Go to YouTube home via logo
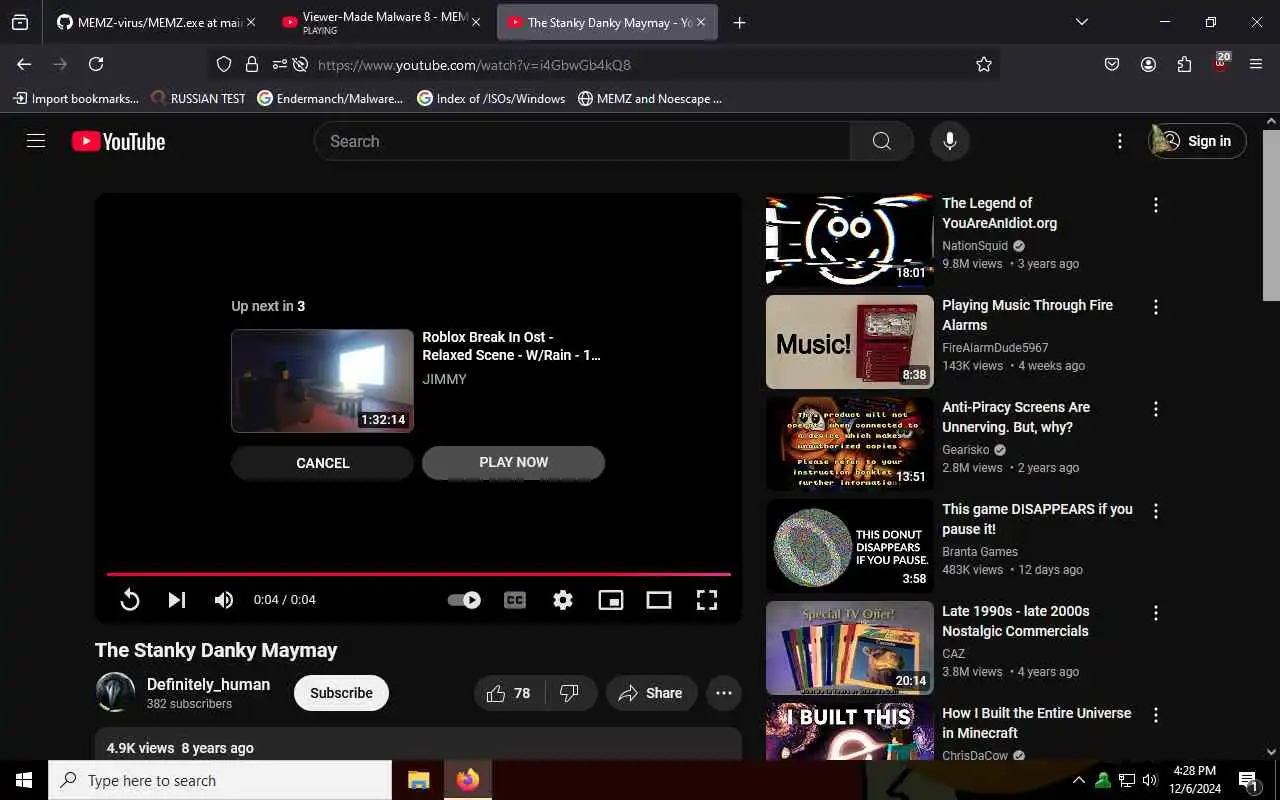 (118, 141)
